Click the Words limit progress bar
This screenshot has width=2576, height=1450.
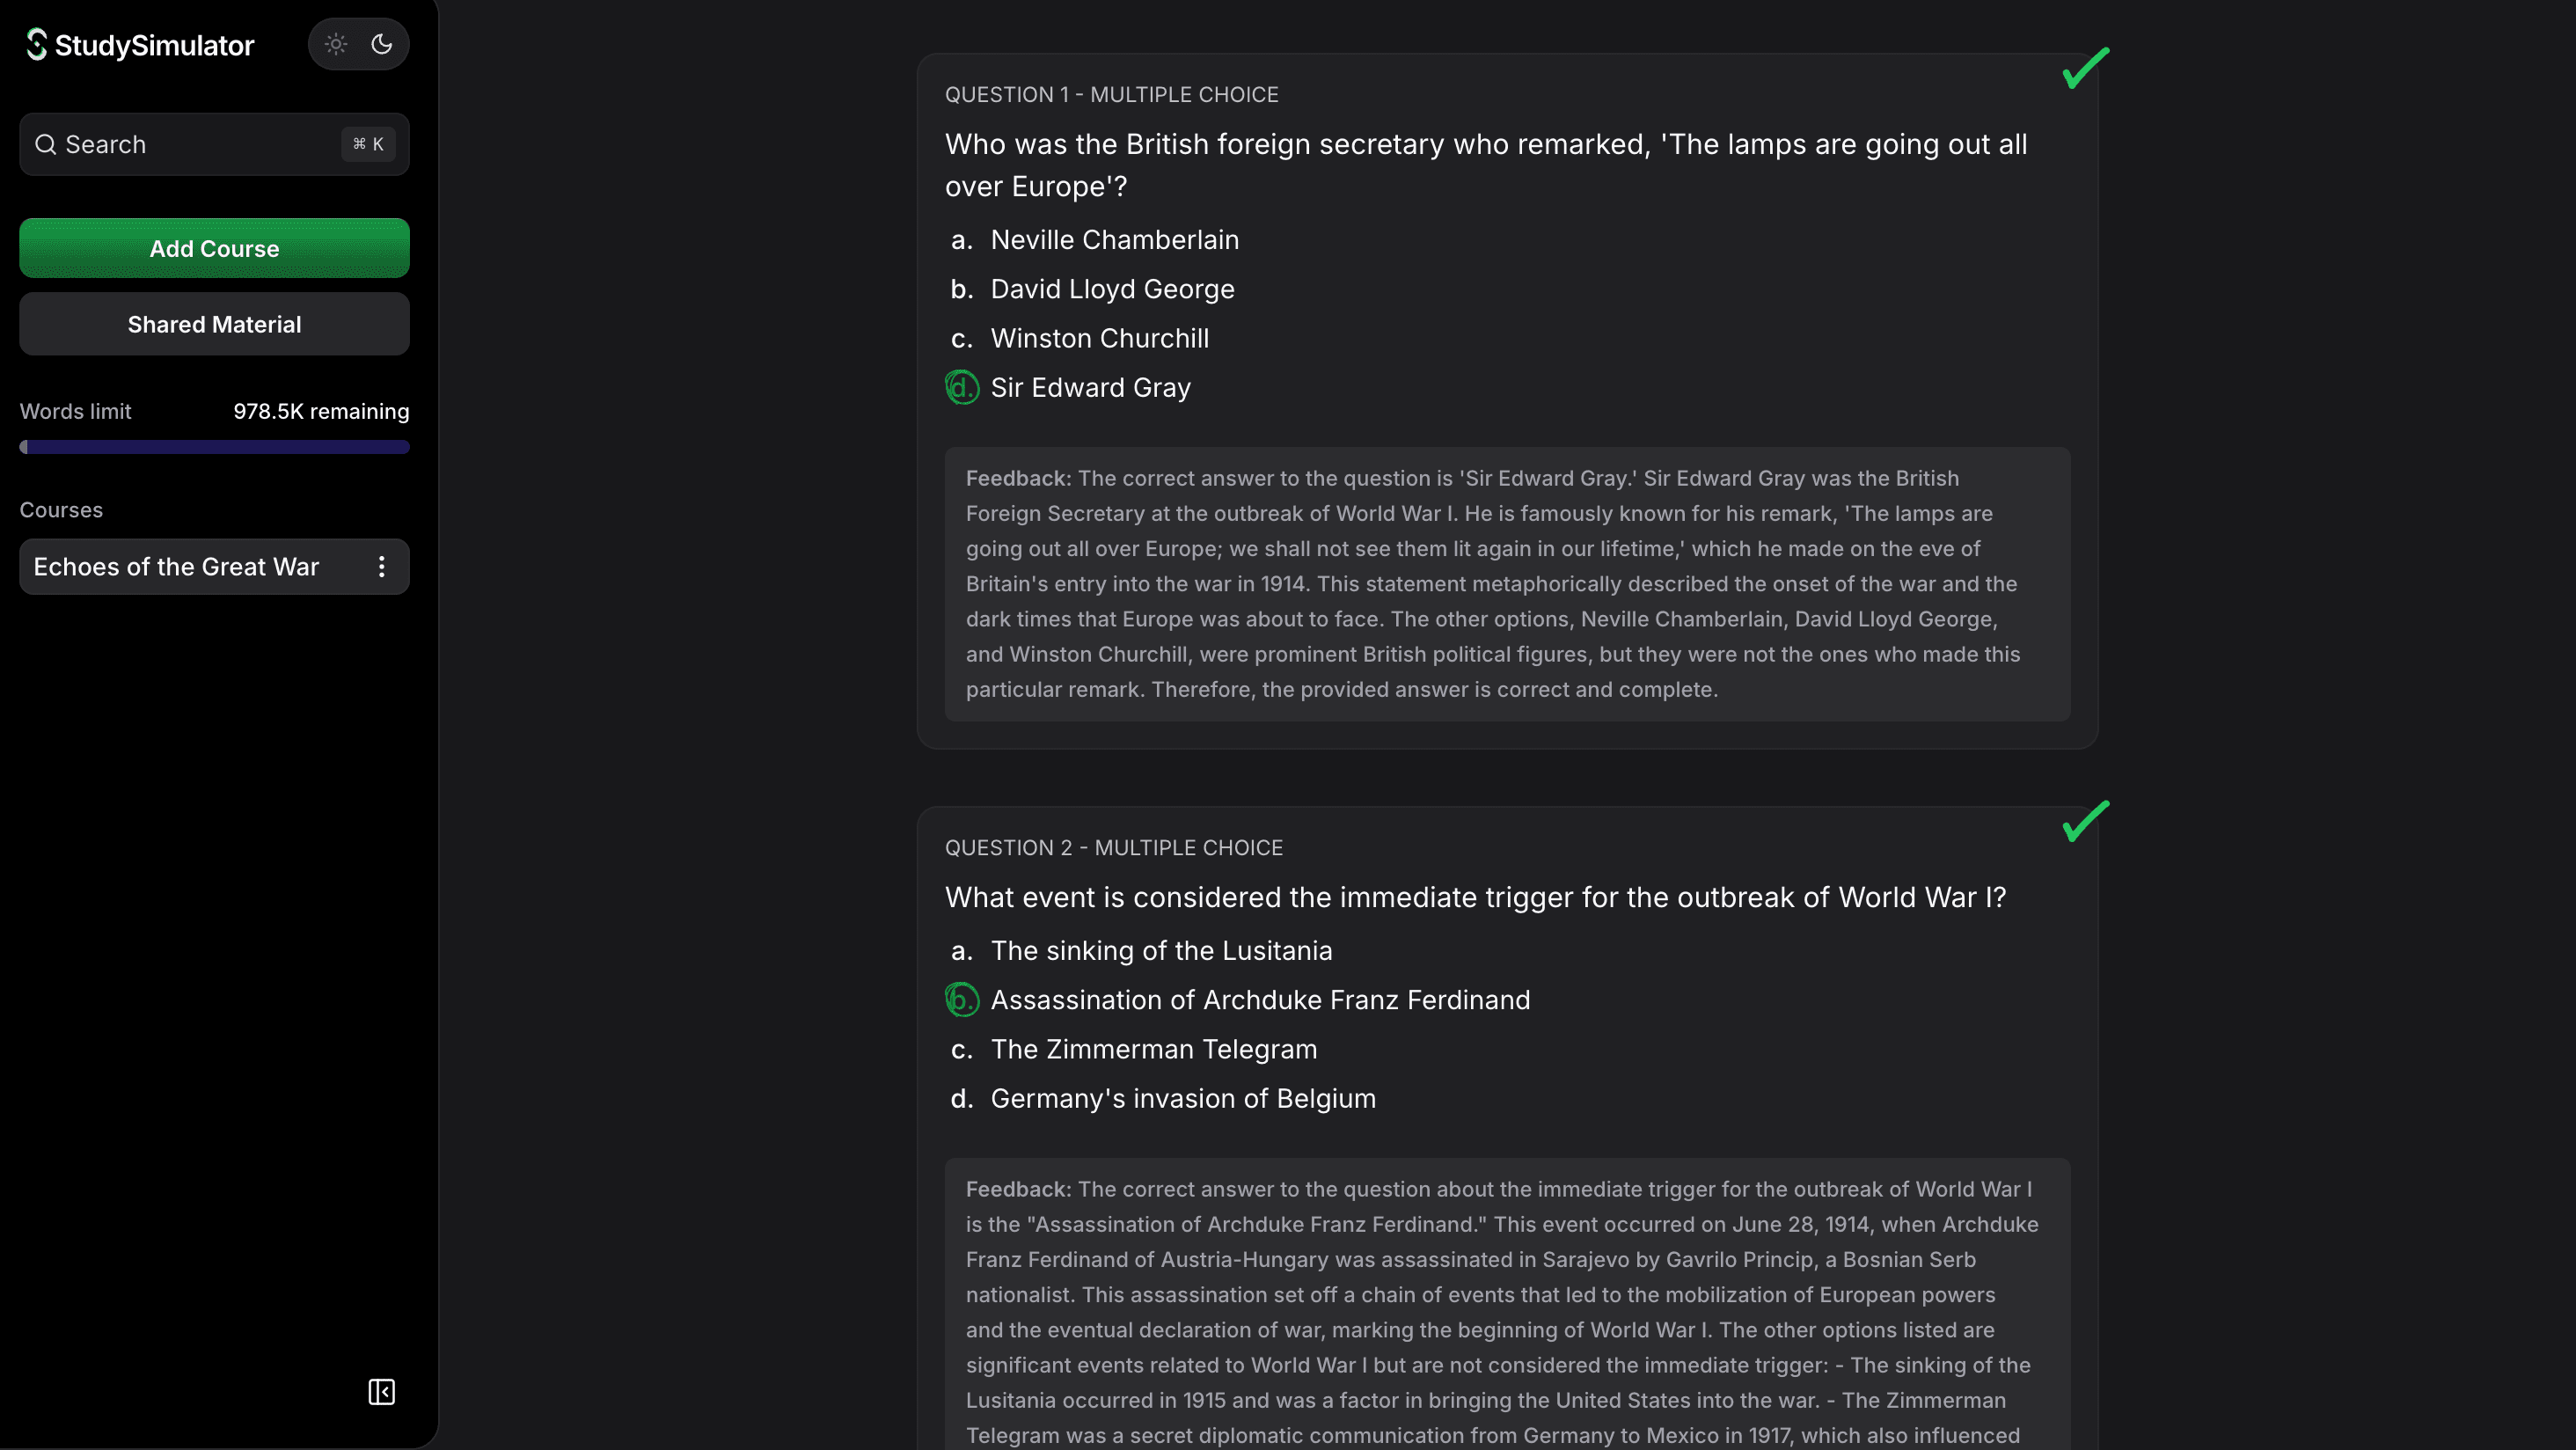pyautogui.click(x=214, y=447)
